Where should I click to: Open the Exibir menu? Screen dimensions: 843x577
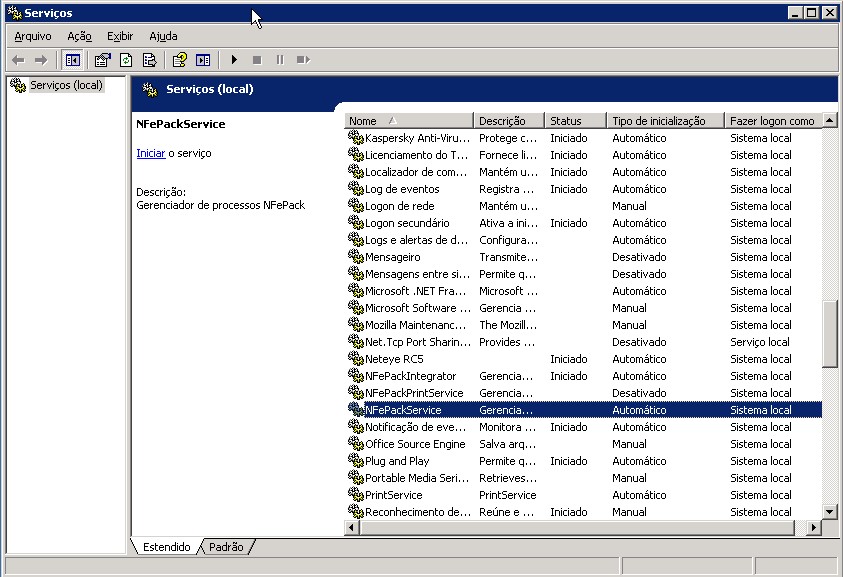120,36
